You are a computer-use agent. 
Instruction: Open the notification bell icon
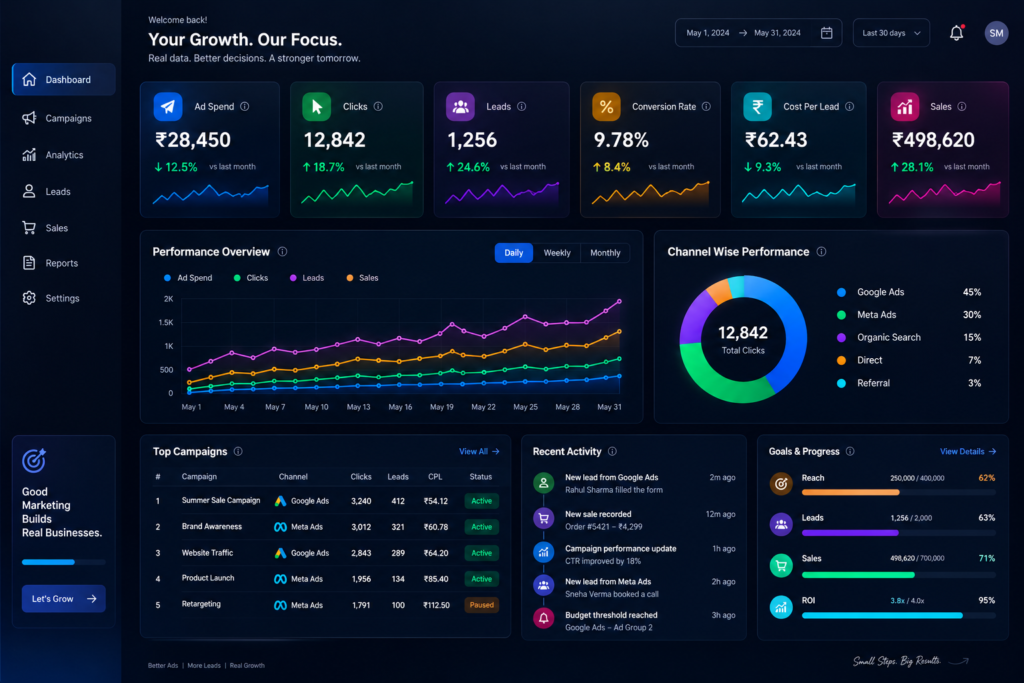(x=956, y=33)
